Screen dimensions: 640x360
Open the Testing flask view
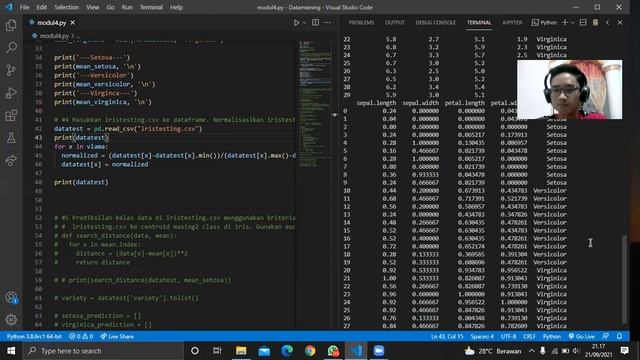coord(11,138)
